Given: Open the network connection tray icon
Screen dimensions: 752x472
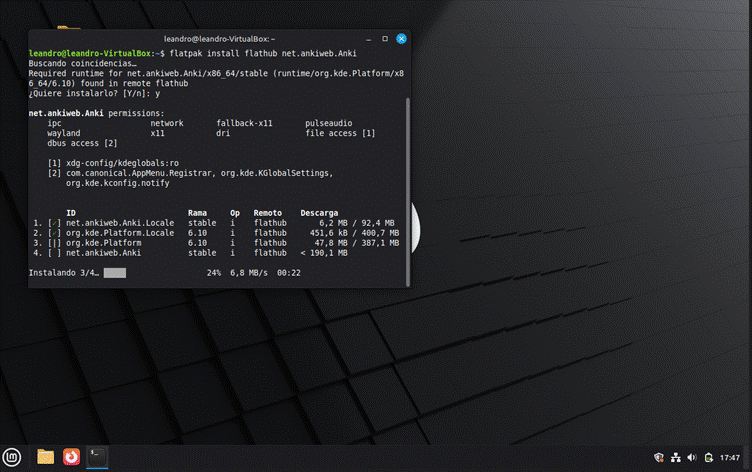Looking at the screenshot, I should pos(676,458).
